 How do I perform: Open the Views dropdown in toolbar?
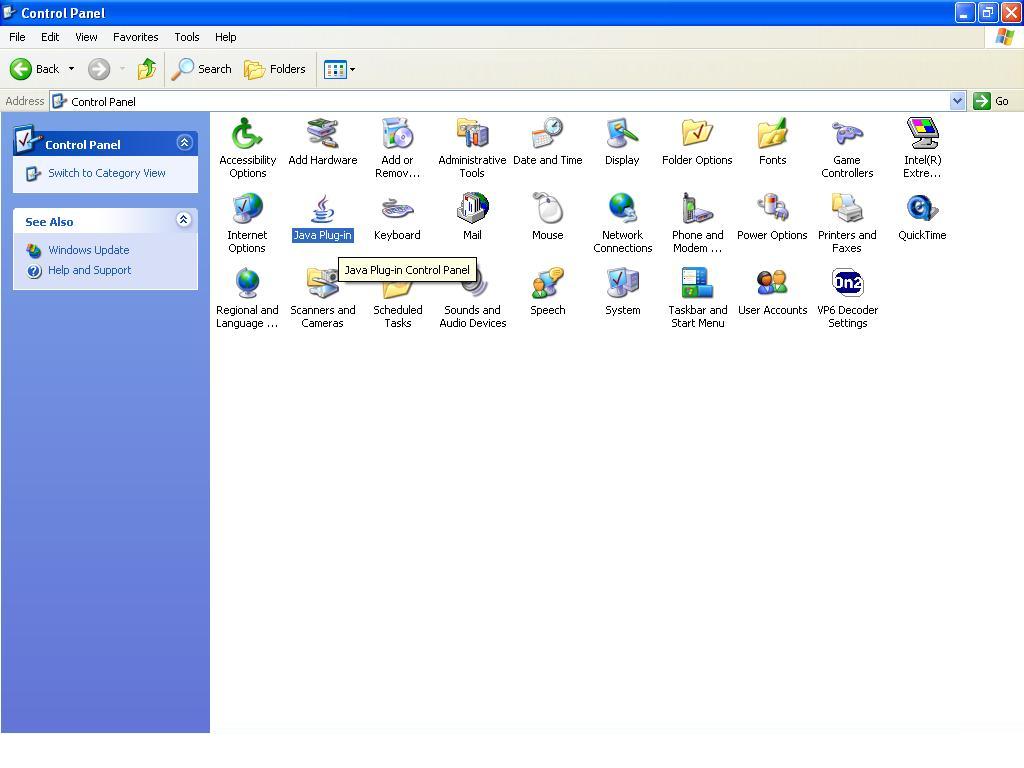[339, 69]
